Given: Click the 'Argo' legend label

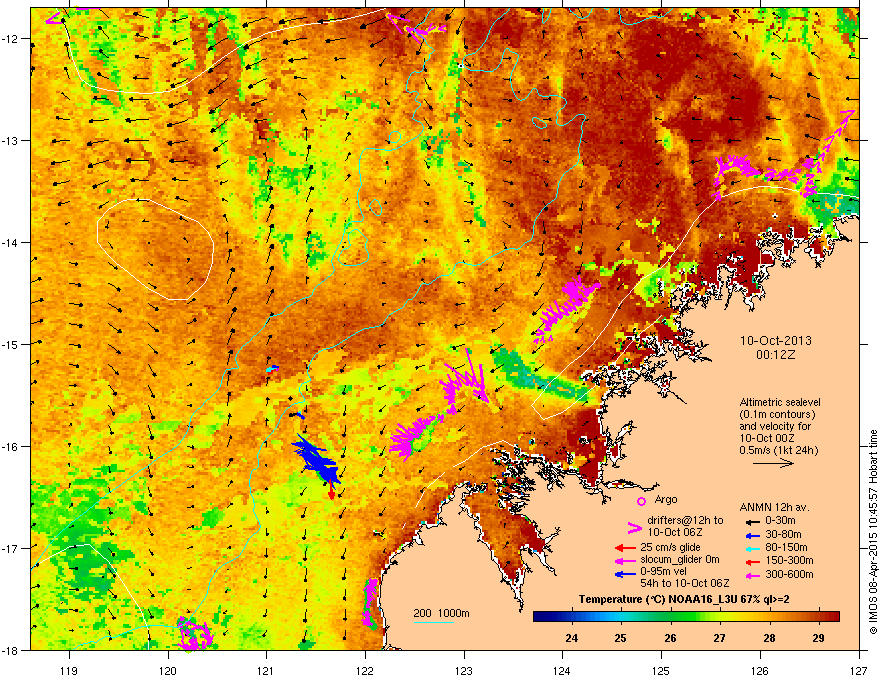Looking at the screenshot, I should coord(666,499).
